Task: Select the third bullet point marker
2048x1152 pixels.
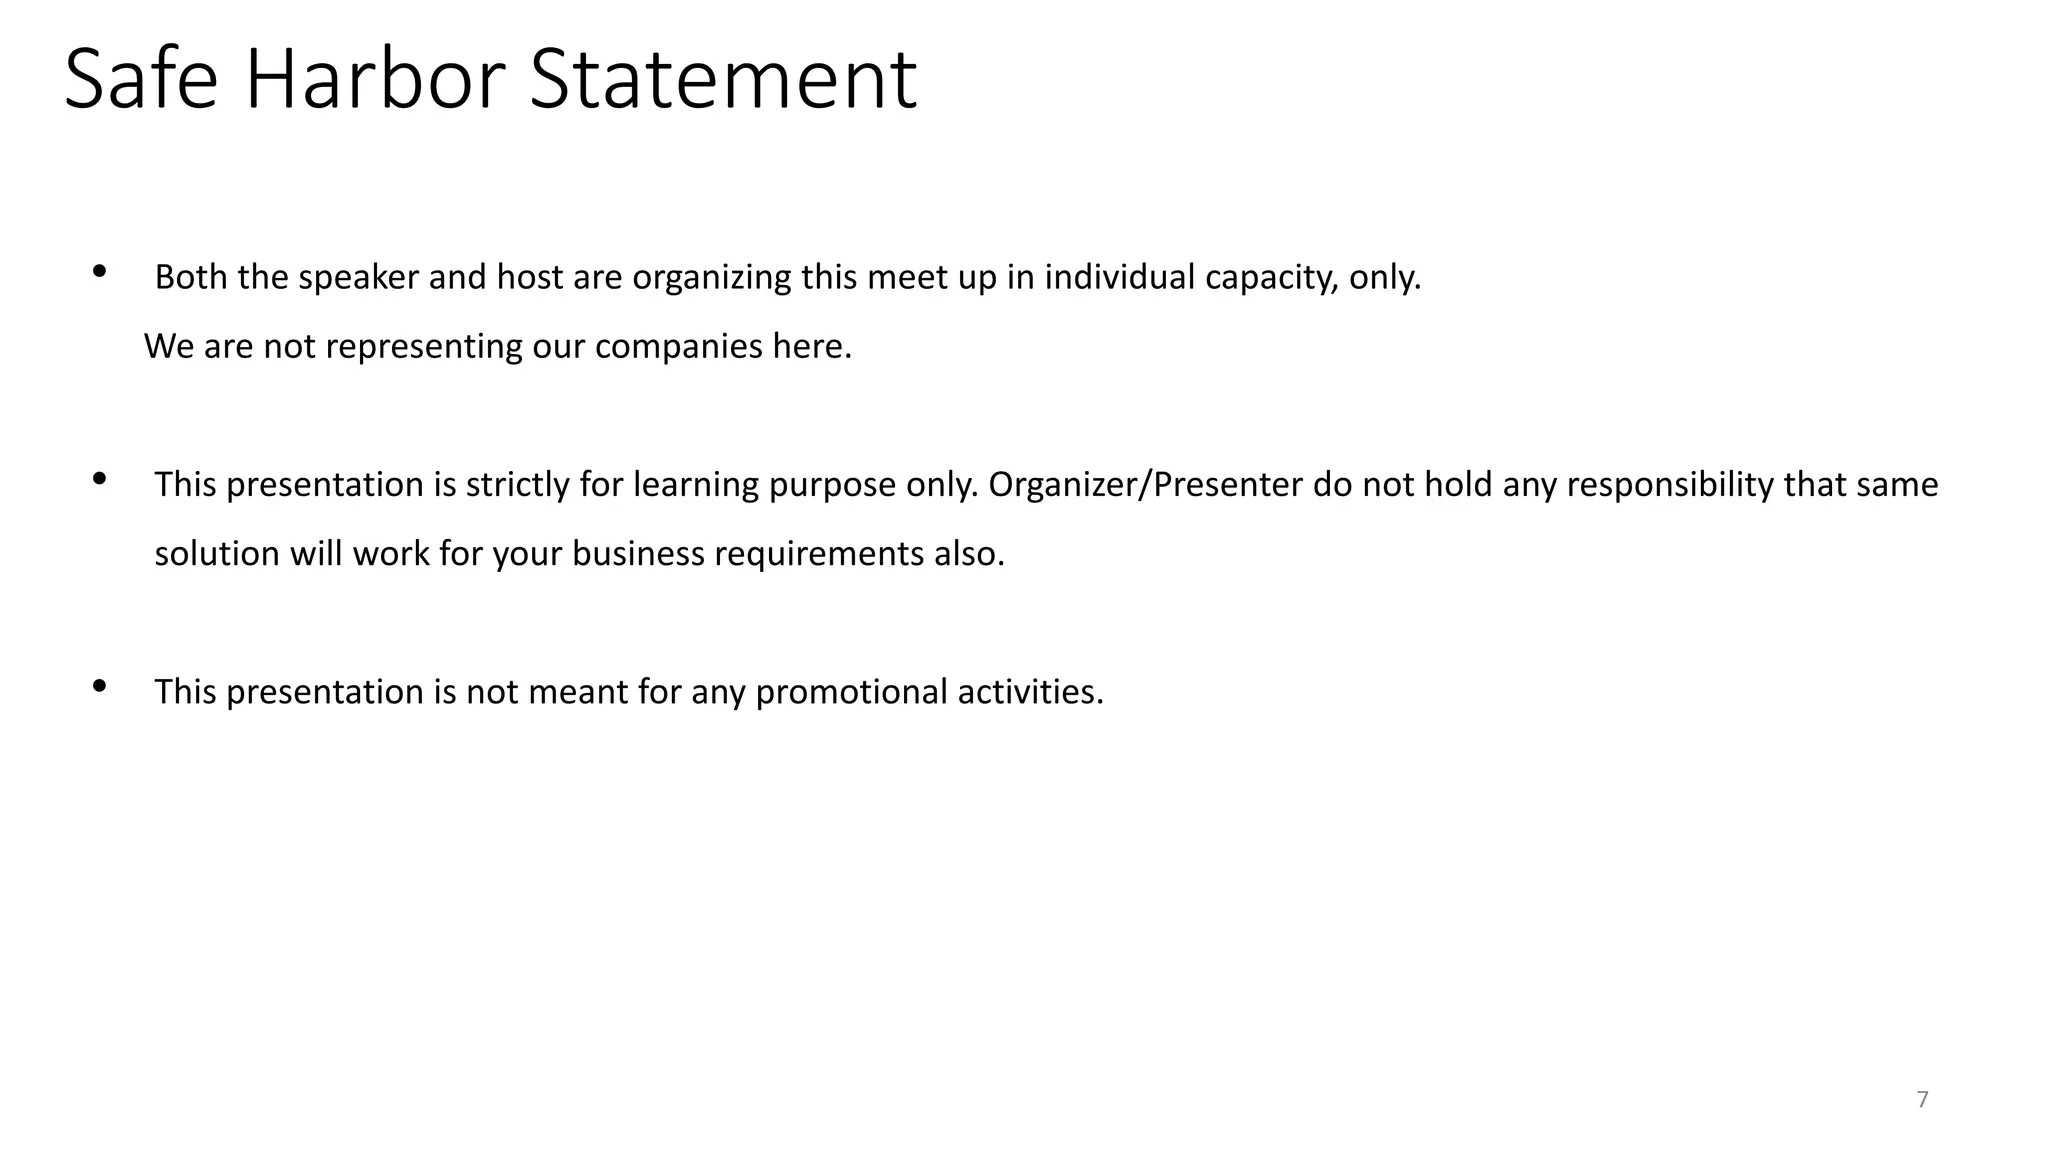Action: pos(99,685)
